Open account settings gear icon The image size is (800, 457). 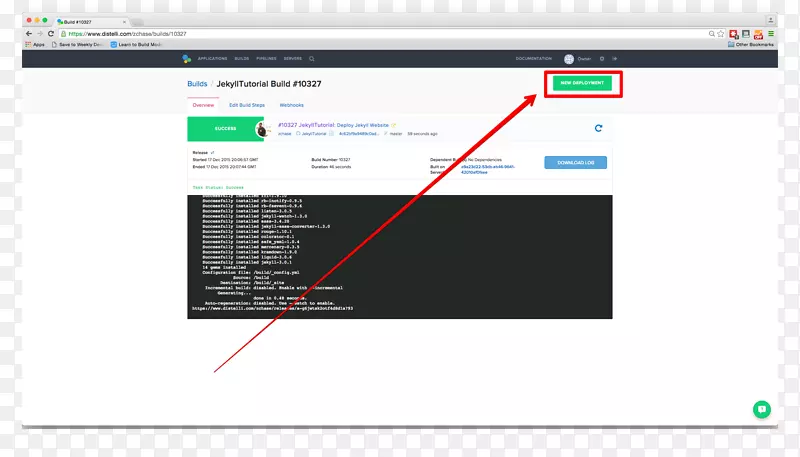point(602,59)
